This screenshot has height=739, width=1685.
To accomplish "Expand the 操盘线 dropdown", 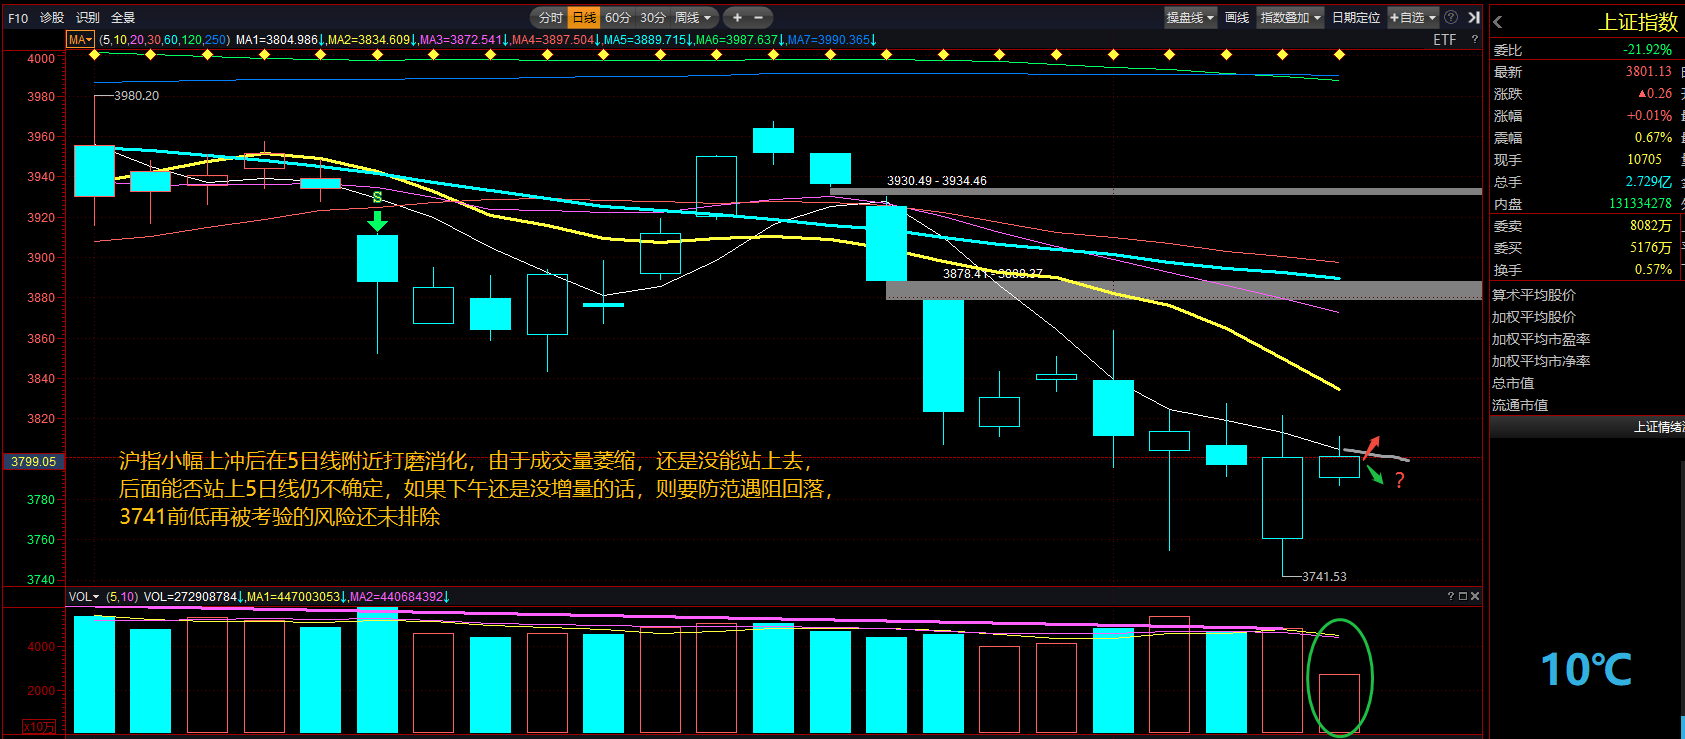I will click(x=1190, y=17).
